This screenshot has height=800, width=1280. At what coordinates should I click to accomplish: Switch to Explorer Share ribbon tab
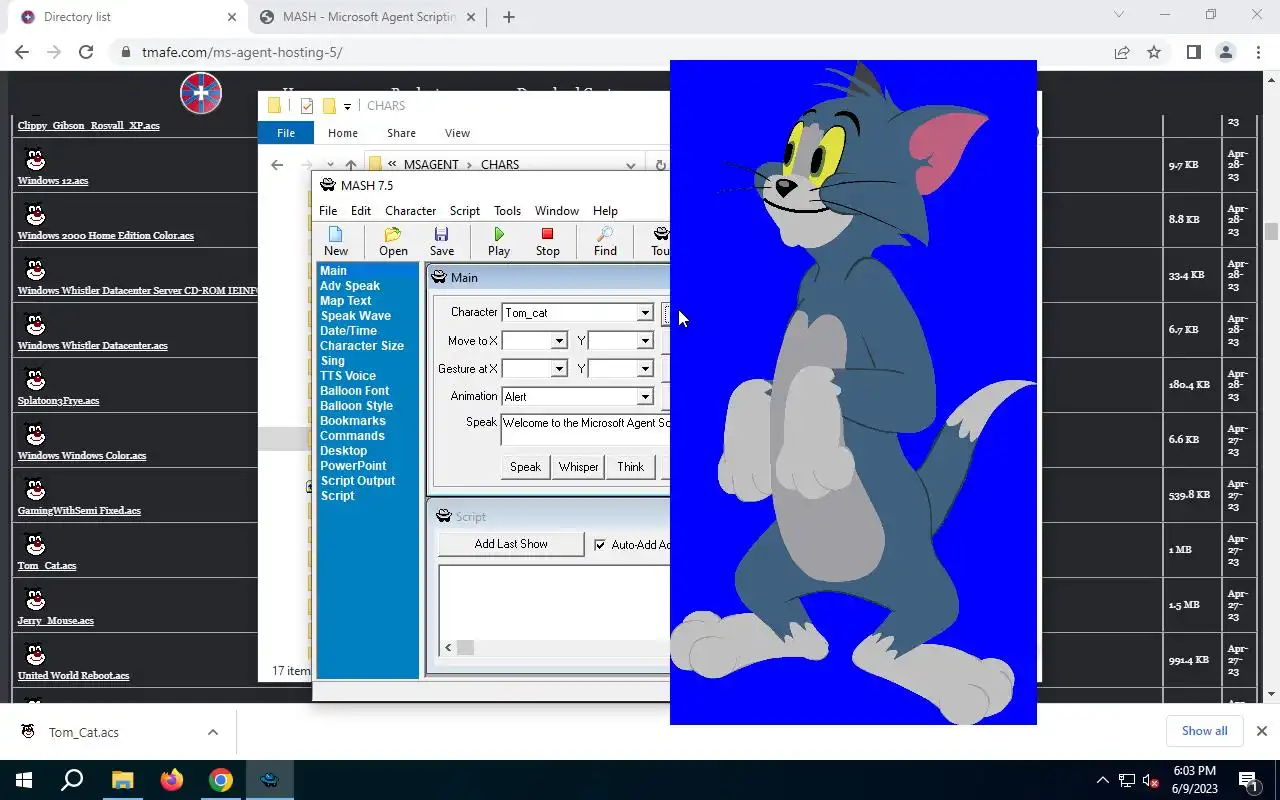pyautogui.click(x=401, y=133)
